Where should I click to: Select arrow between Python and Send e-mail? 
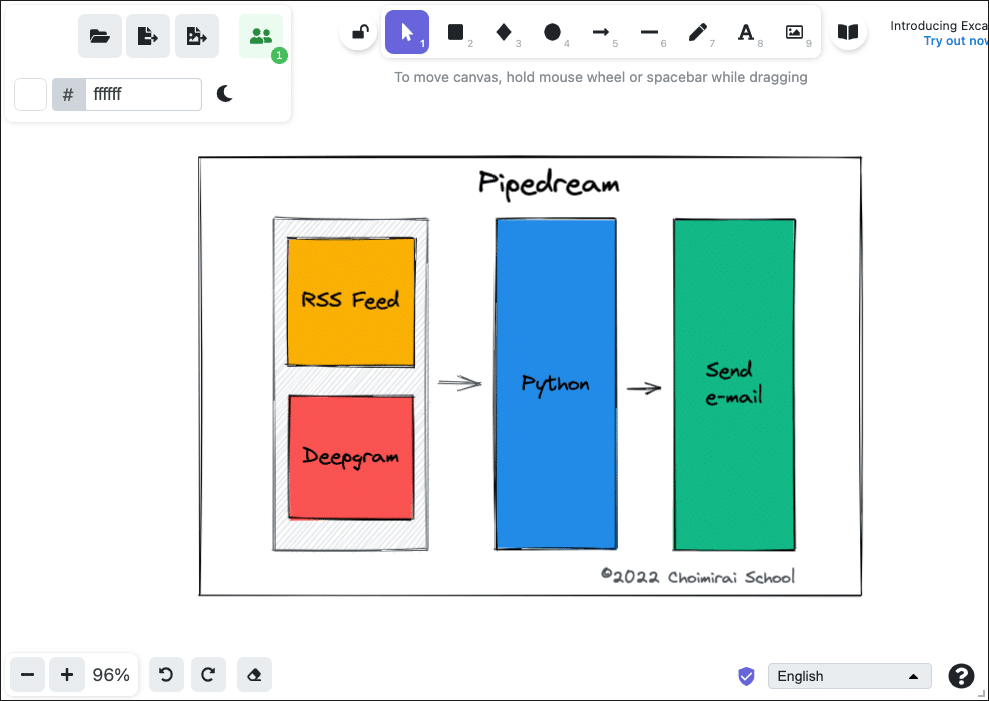[644, 388]
